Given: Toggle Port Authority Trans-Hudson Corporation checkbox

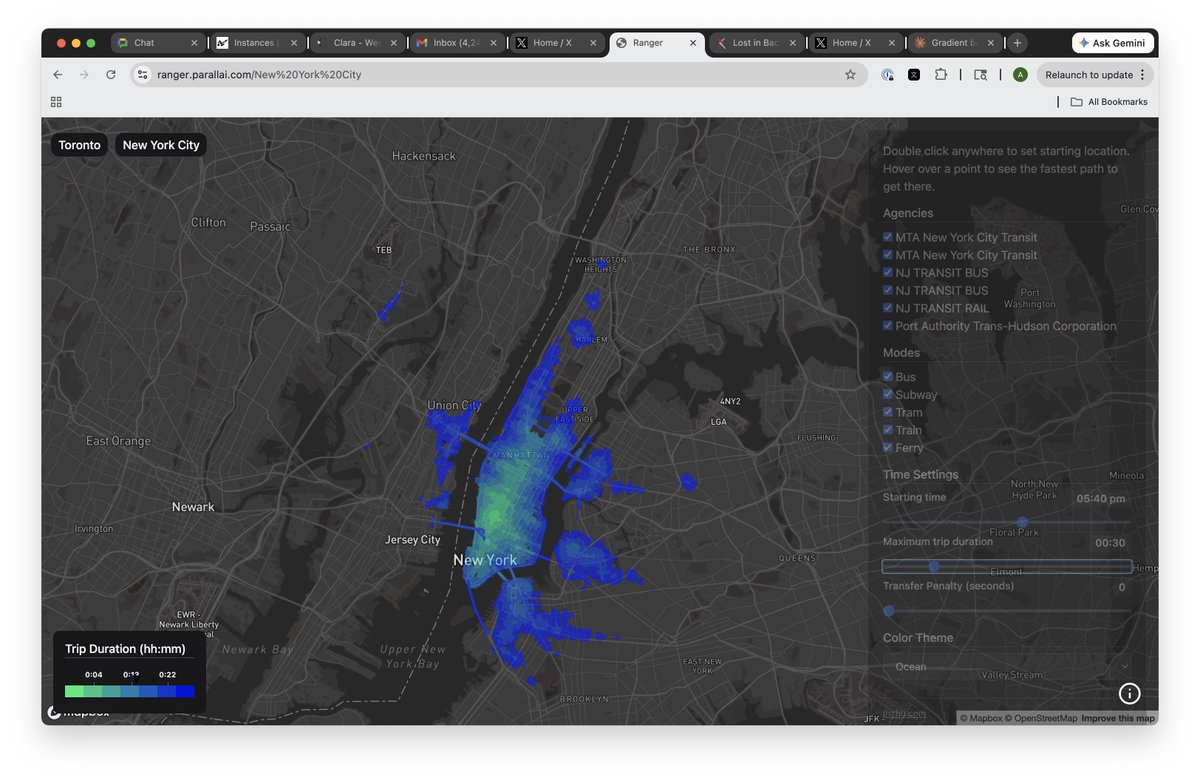Looking at the screenshot, I should [888, 326].
